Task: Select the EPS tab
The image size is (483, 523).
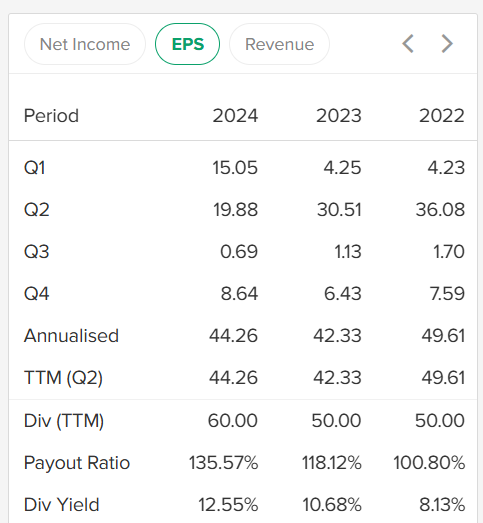Action: (x=187, y=44)
